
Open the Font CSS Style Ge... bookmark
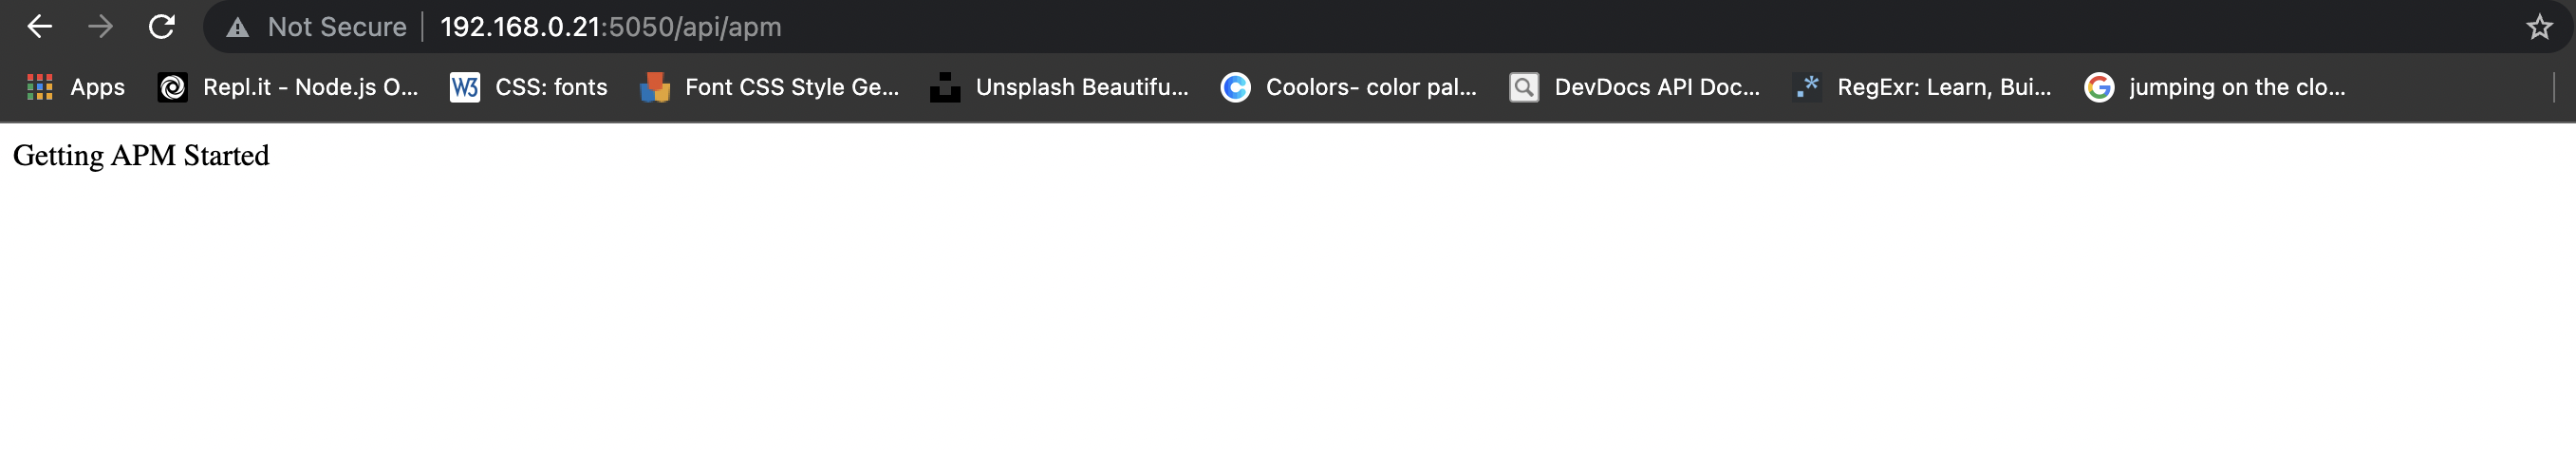pos(792,87)
